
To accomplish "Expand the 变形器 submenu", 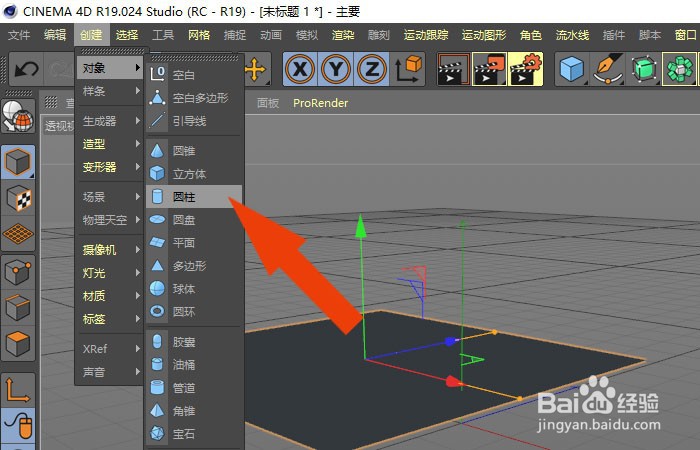I will tap(110, 167).
